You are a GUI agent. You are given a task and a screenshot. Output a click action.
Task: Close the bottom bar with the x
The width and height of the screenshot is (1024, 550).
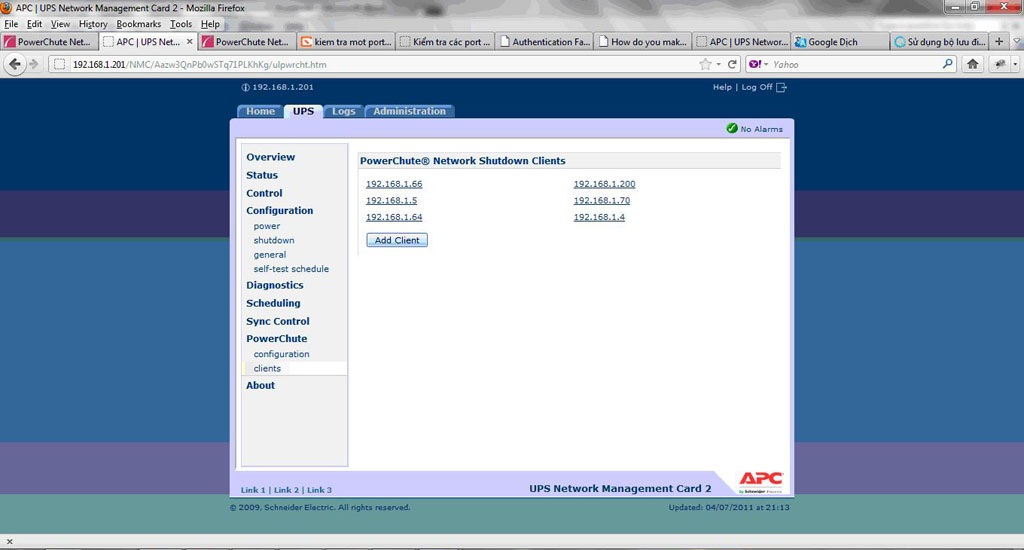point(9,542)
